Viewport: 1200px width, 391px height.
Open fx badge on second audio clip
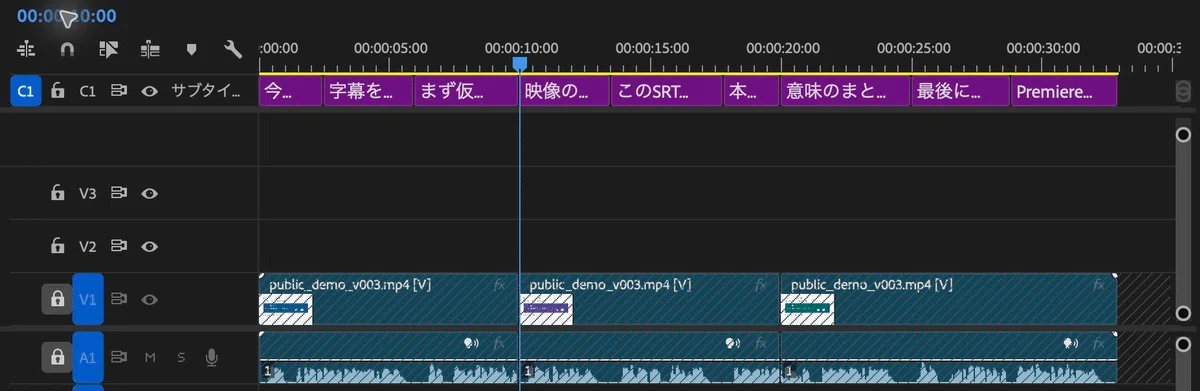pyautogui.click(x=761, y=343)
